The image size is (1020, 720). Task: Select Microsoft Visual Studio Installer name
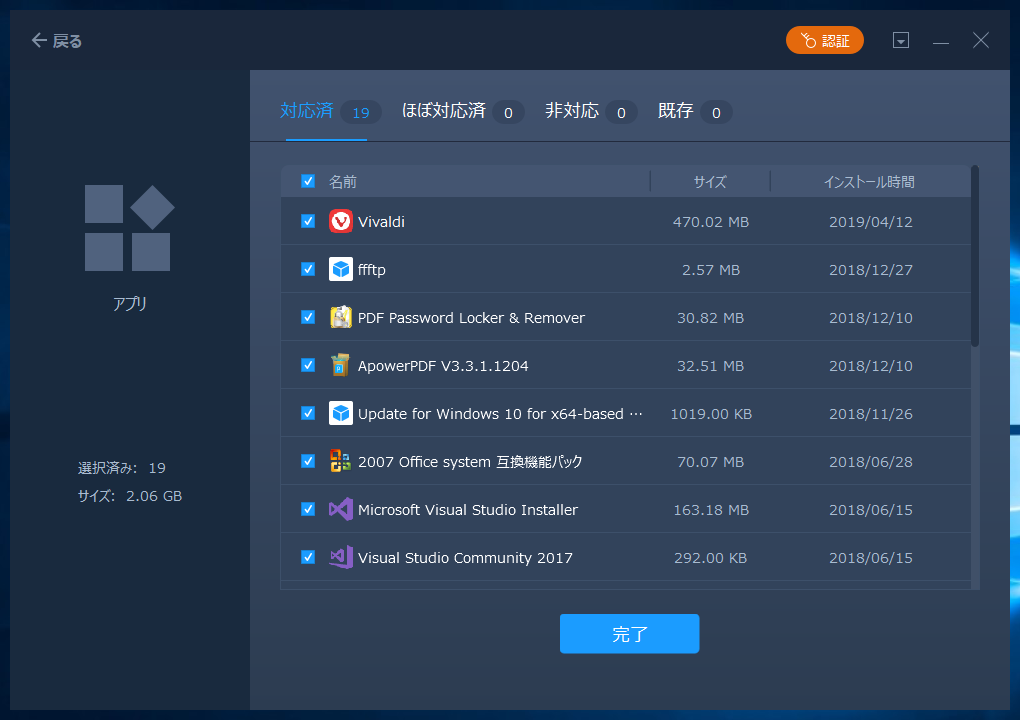468,510
